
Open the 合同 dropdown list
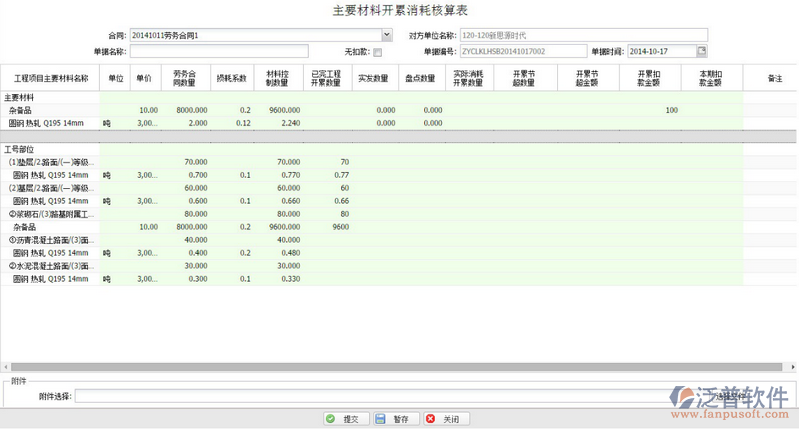click(385, 35)
